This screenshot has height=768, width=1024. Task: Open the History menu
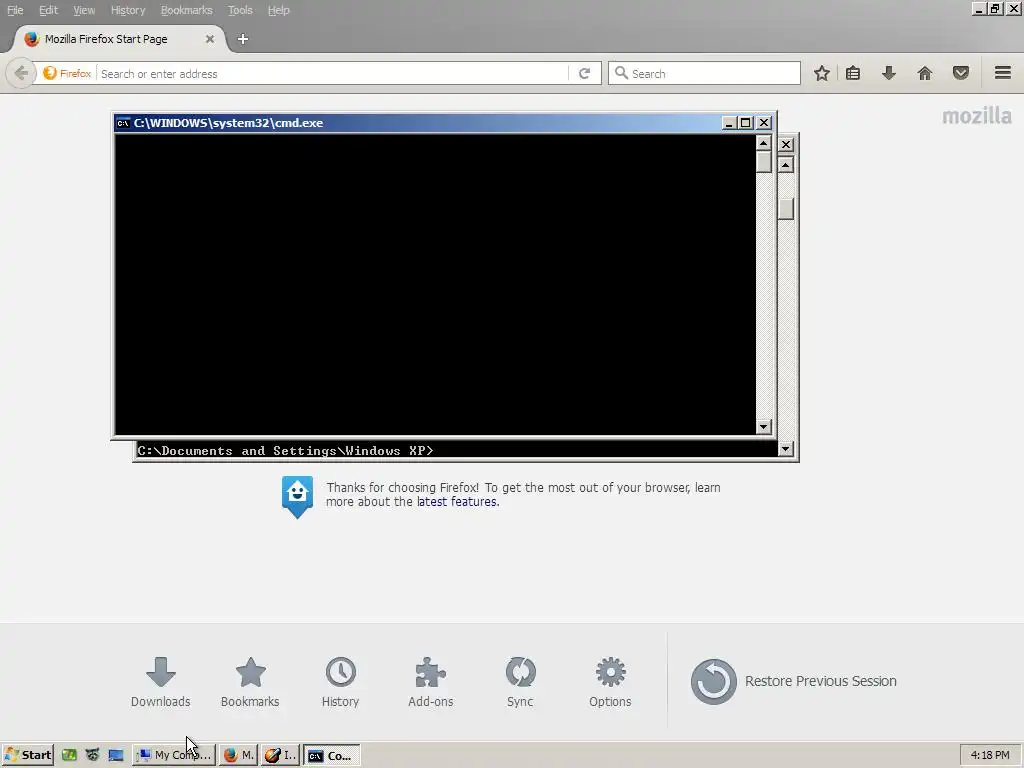point(127,10)
